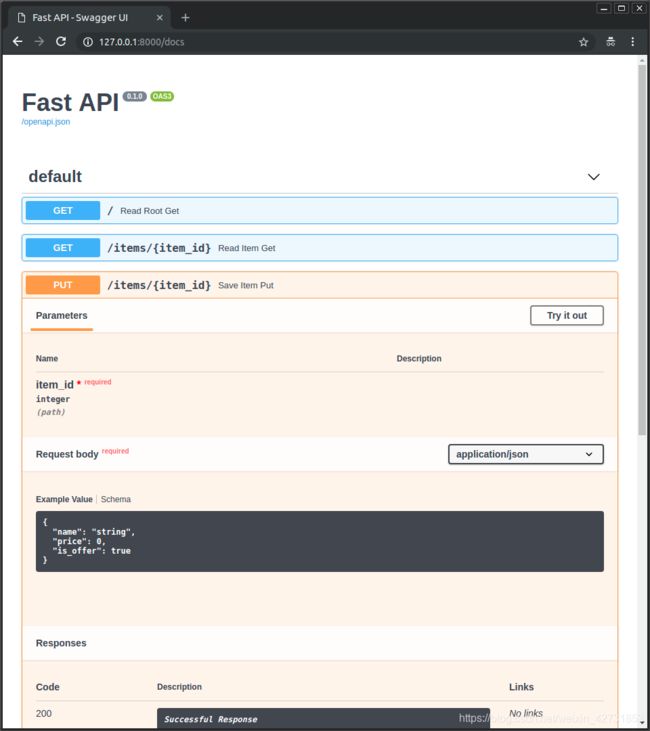Click the Try it out button
Image resolution: width=650 pixels, height=731 pixels.
pyautogui.click(x=567, y=316)
